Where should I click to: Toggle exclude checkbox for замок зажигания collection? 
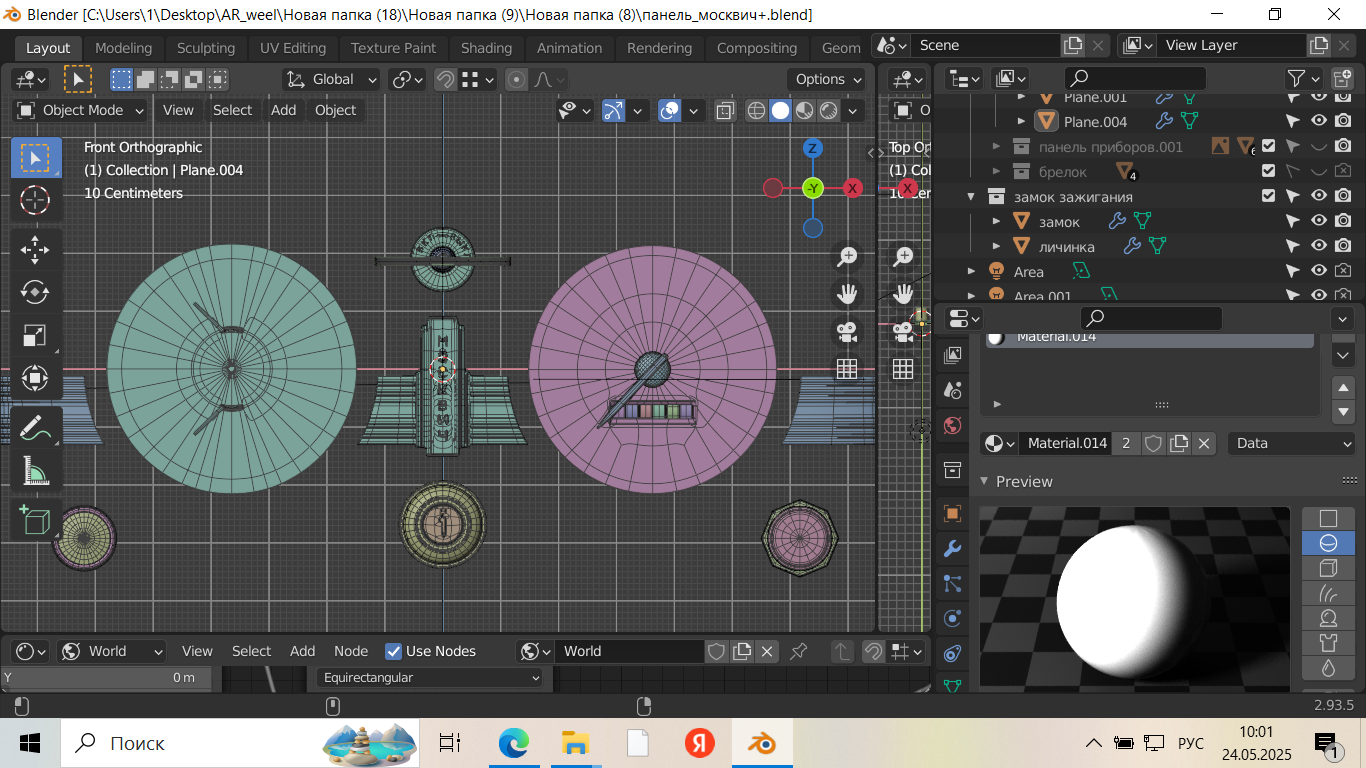pyautogui.click(x=1268, y=196)
